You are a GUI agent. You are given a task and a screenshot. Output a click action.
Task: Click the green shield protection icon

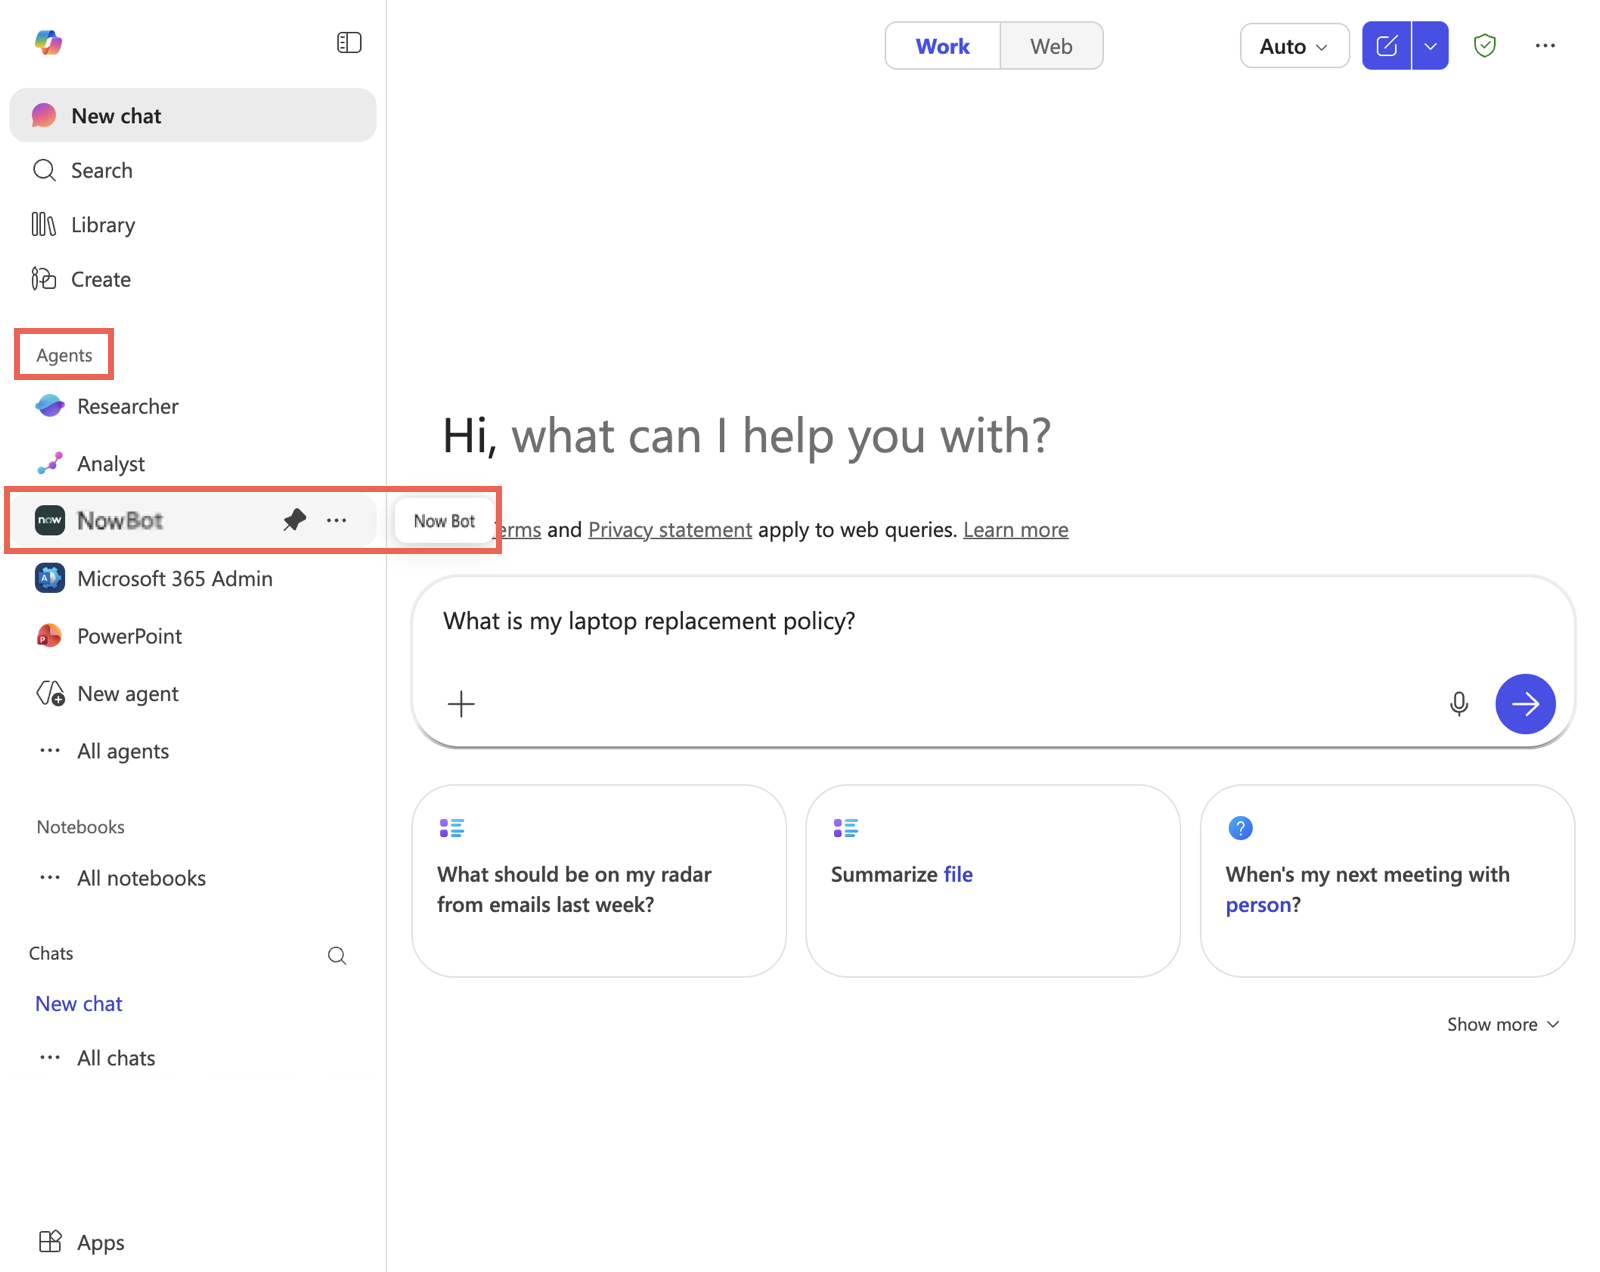tap(1485, 46)
